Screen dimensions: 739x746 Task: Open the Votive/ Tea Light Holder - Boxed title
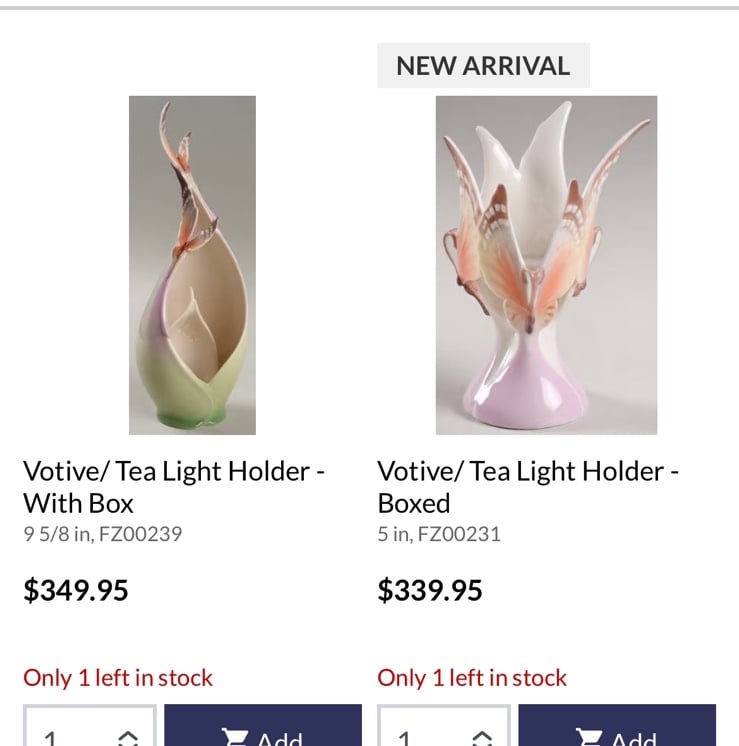(x=528, y=487)
